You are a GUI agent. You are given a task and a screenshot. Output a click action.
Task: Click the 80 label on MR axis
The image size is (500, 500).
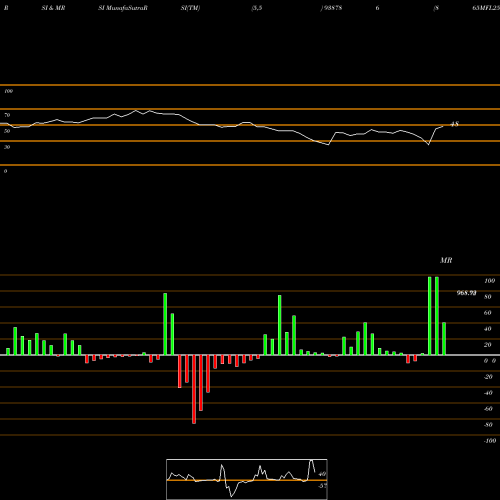[x=488, y=297]
